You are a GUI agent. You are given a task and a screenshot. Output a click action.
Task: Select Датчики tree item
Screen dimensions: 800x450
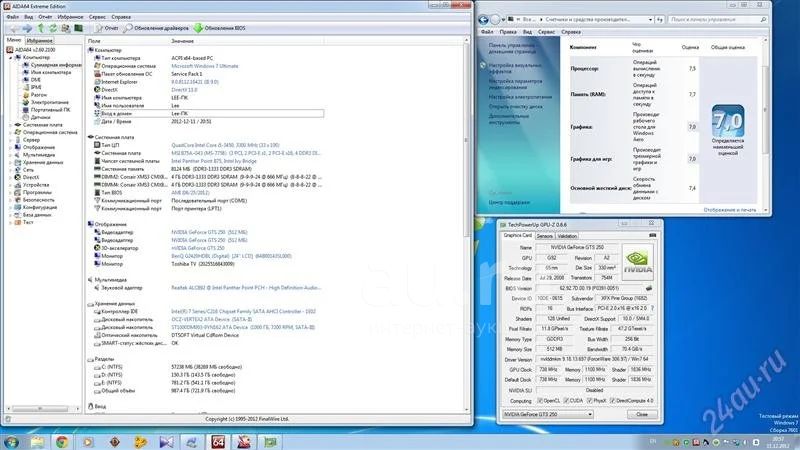(x=36, y=117)
